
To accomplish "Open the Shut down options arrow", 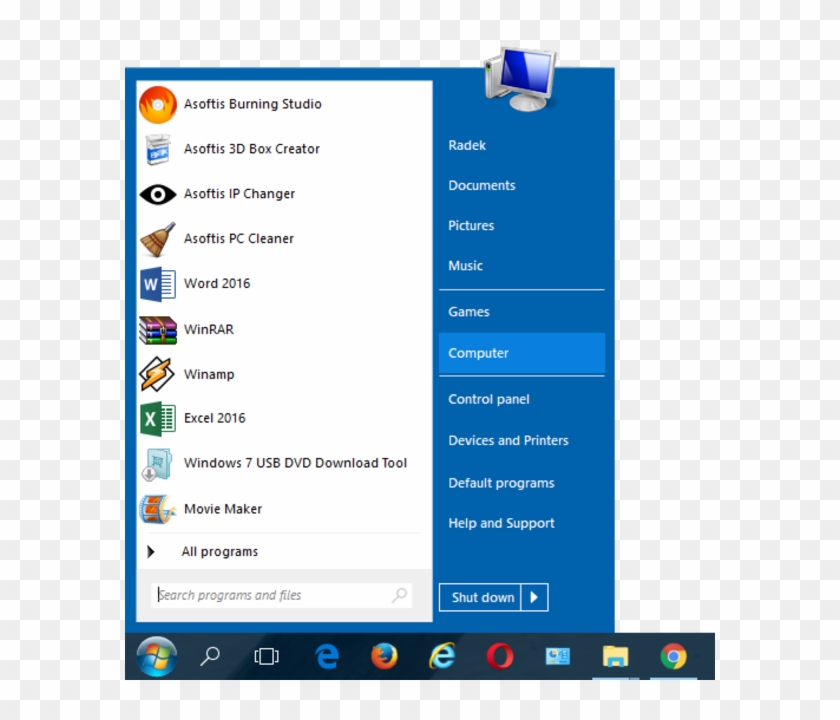I will (534, 597).
